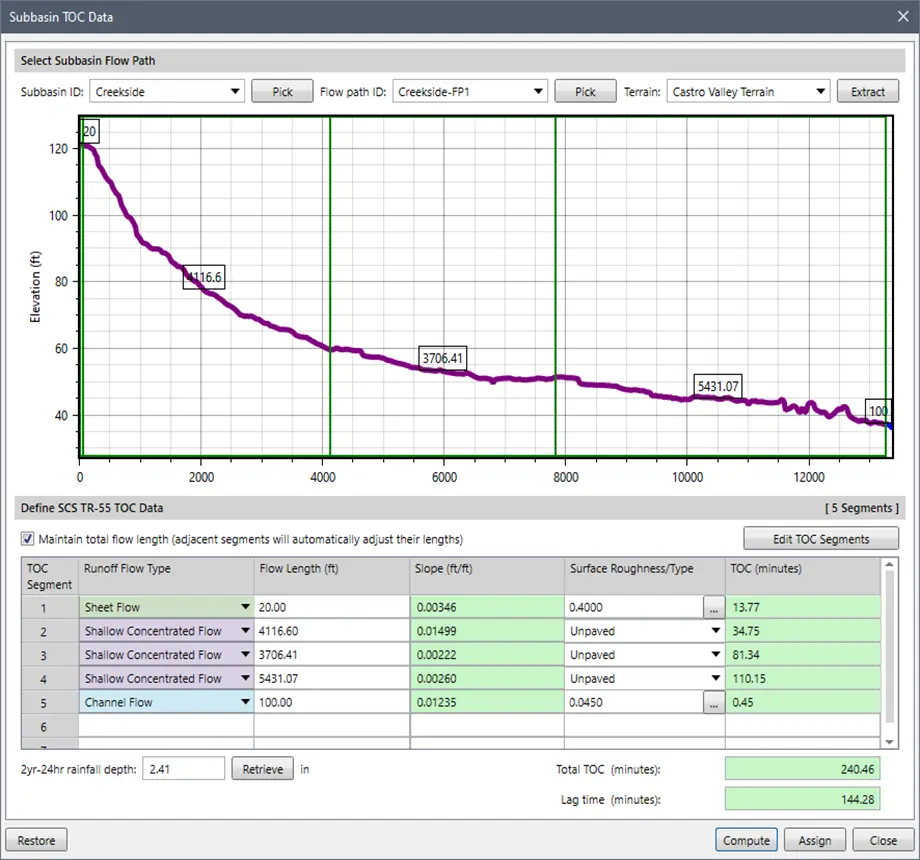
Task: Click the ellipsis button for Sheet Flow roughness
Action: (x=712, y=607)
